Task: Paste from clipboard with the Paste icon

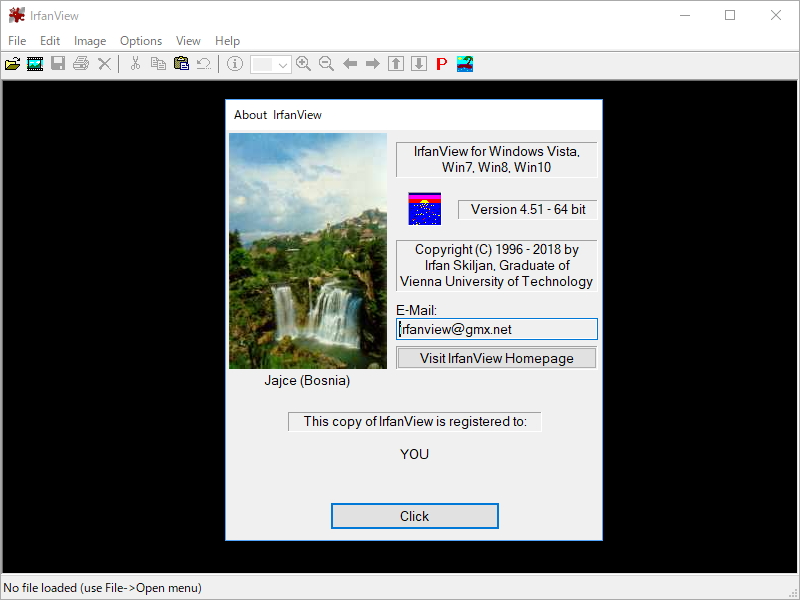Action: 182,63
